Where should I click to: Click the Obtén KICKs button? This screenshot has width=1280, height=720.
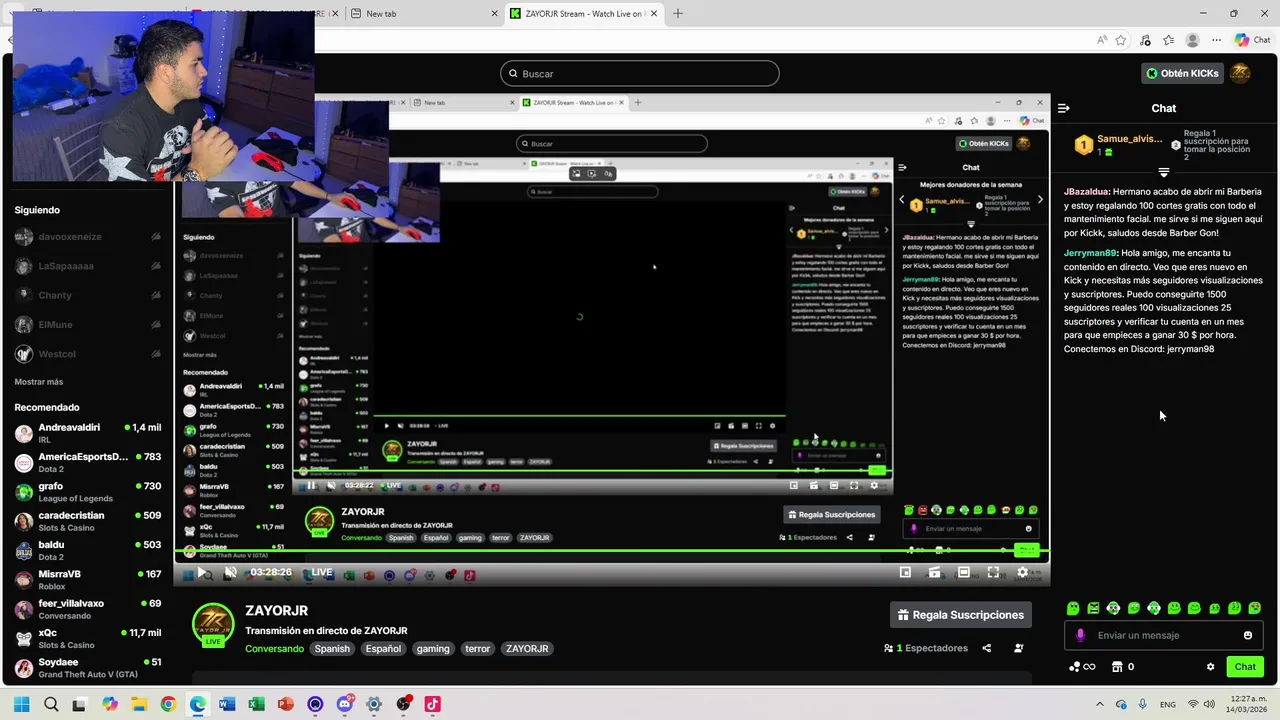[1183, 73]
